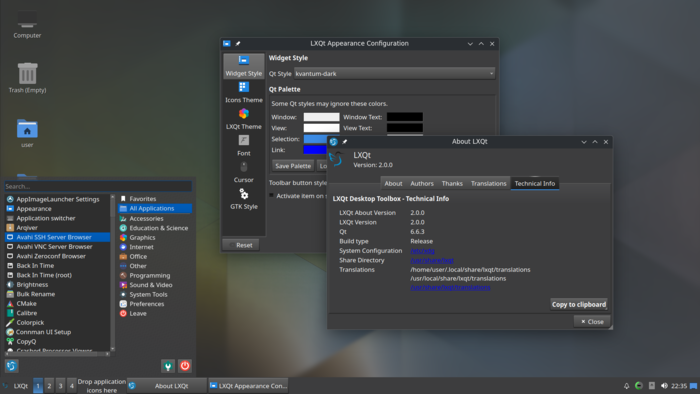The height and width of the screenshot is (394, 700).
Task: Open the Cursor settings section
Action: (x=243, y=173)
